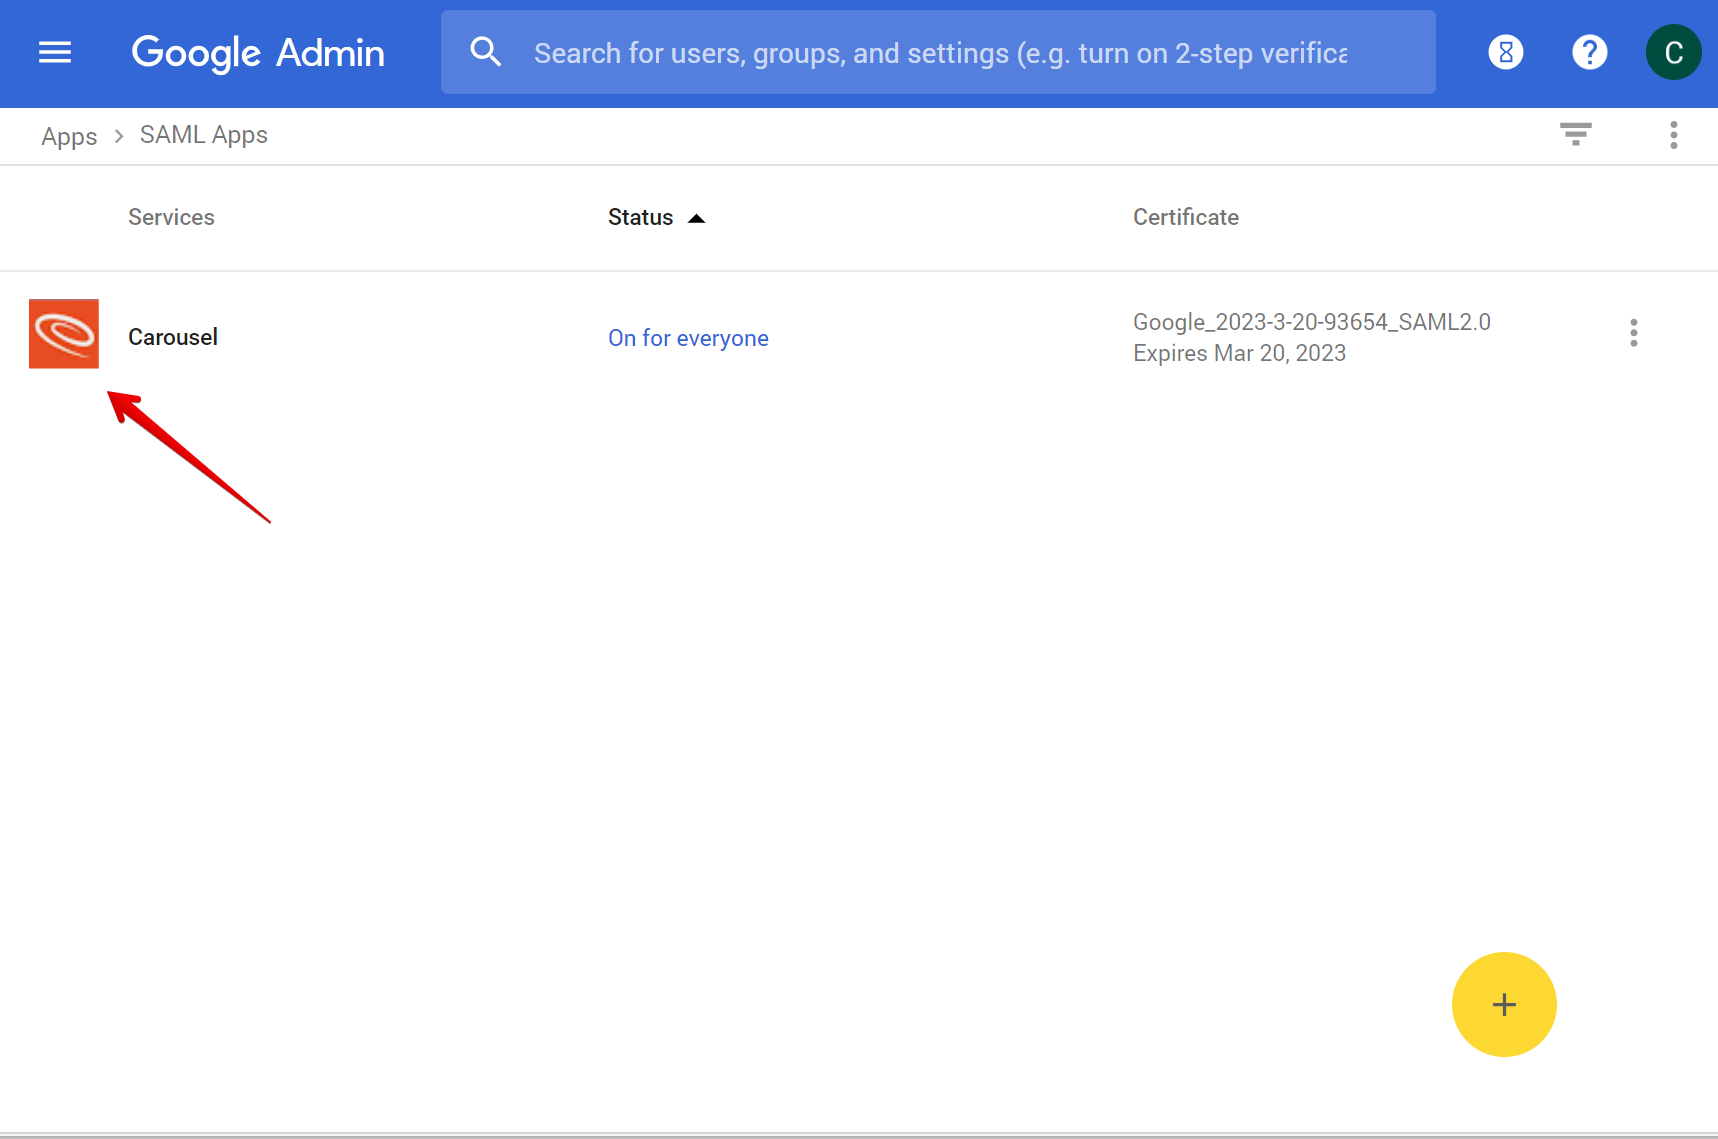The height and width of the screenshot is (1139, 1718).
Task: Open the Carousel row options menu
Action: click(1634, 333)
